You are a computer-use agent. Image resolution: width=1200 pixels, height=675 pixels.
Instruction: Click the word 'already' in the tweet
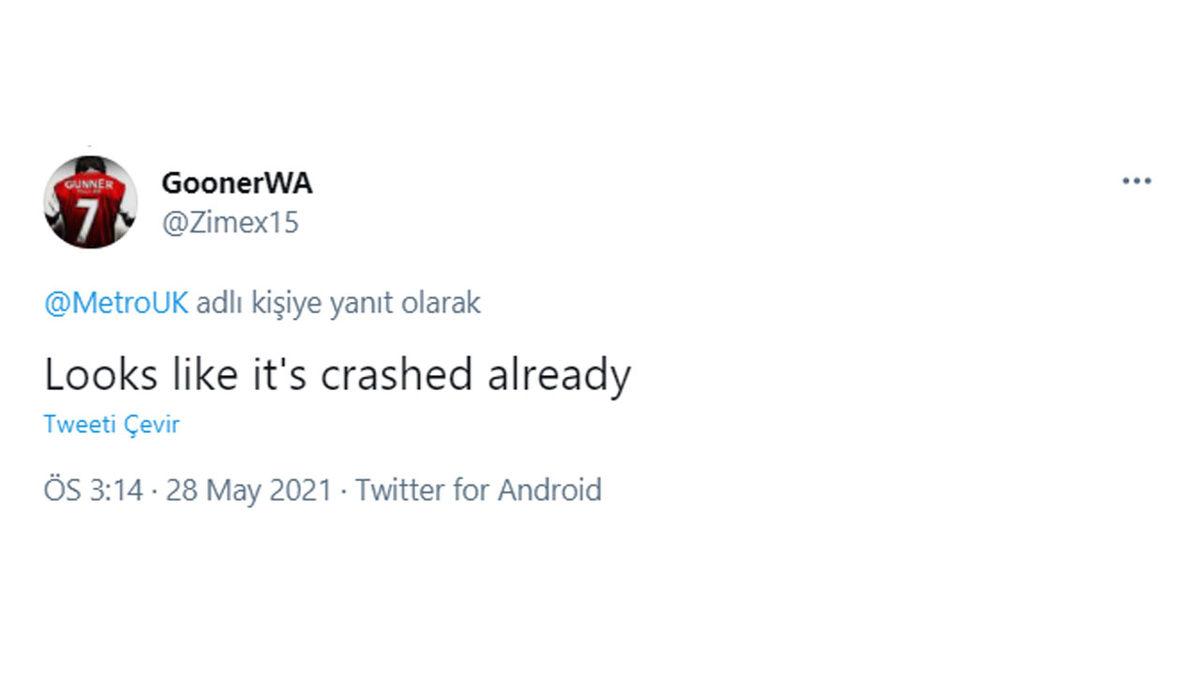558,376
